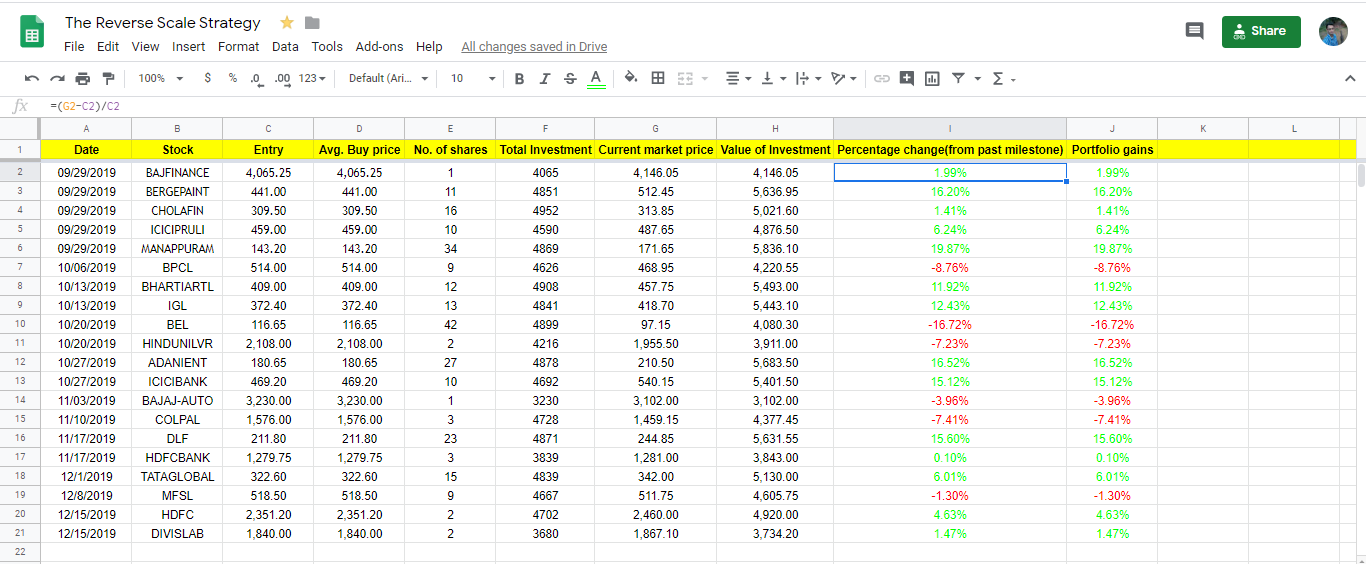Select the HINDUNILVR cell
This screenshot has width=1366, height=564.
(177, 344)
